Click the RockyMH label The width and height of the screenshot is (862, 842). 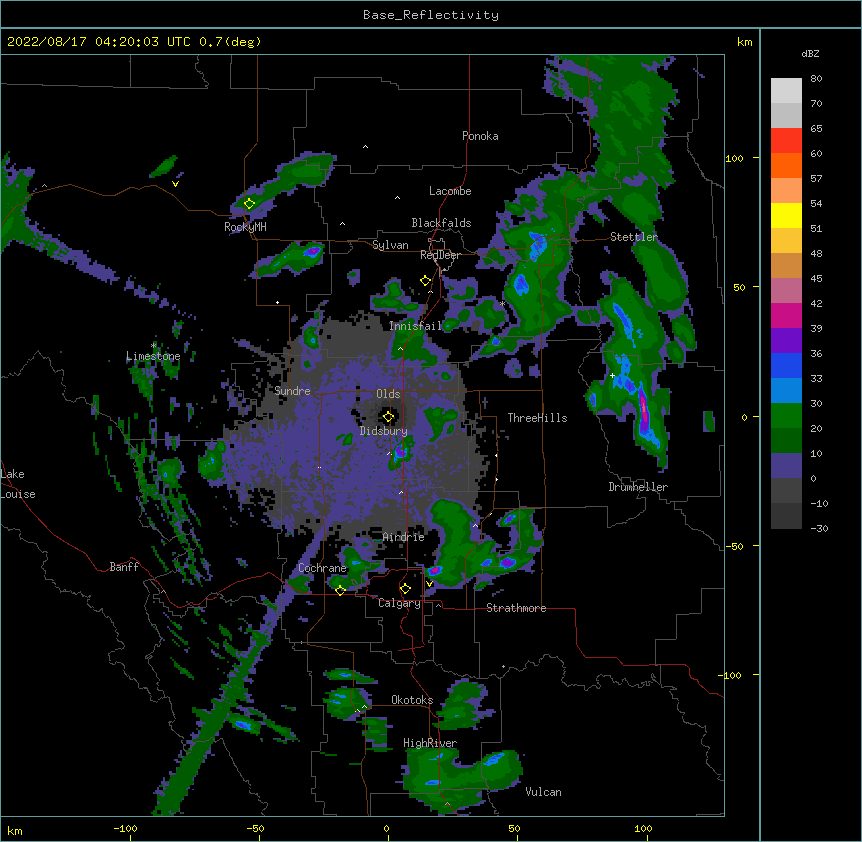pos(245,227)
